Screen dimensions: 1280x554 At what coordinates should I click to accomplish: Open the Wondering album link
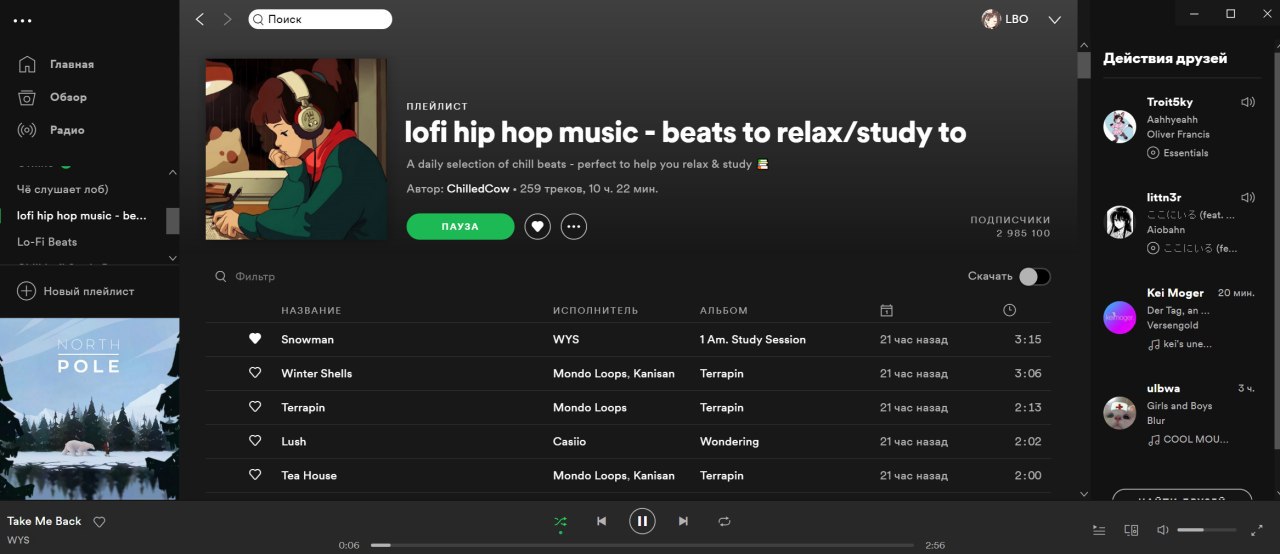tap(729, 442)
